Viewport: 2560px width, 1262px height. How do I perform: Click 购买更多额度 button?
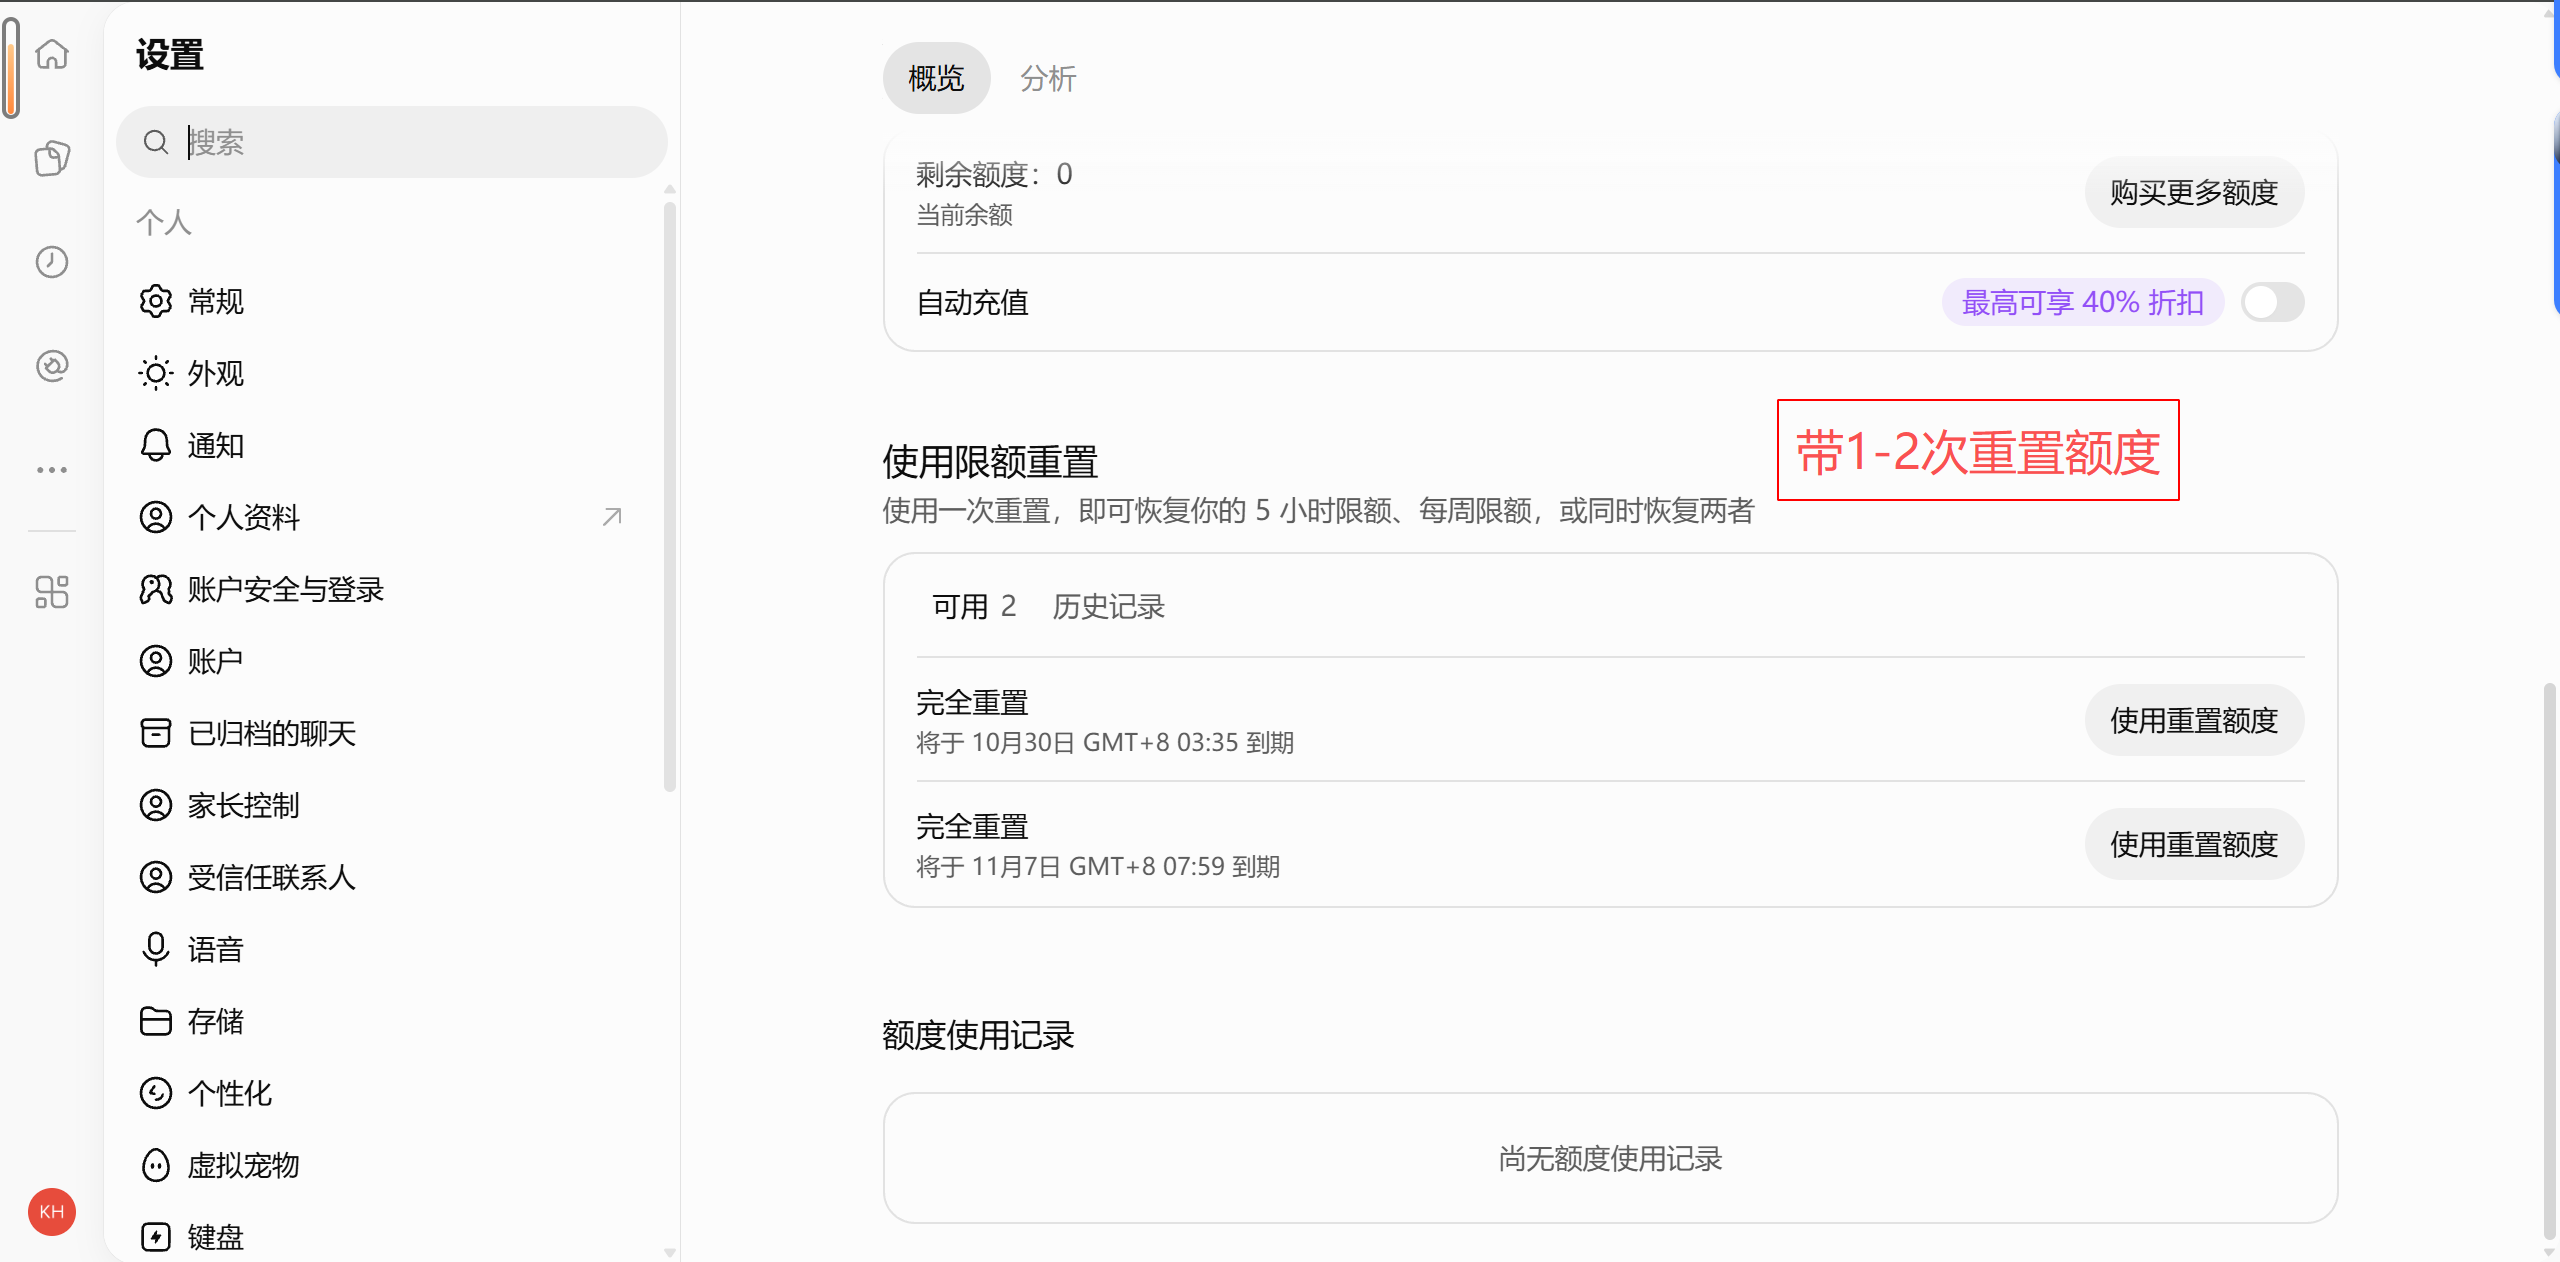point(2194,192)
